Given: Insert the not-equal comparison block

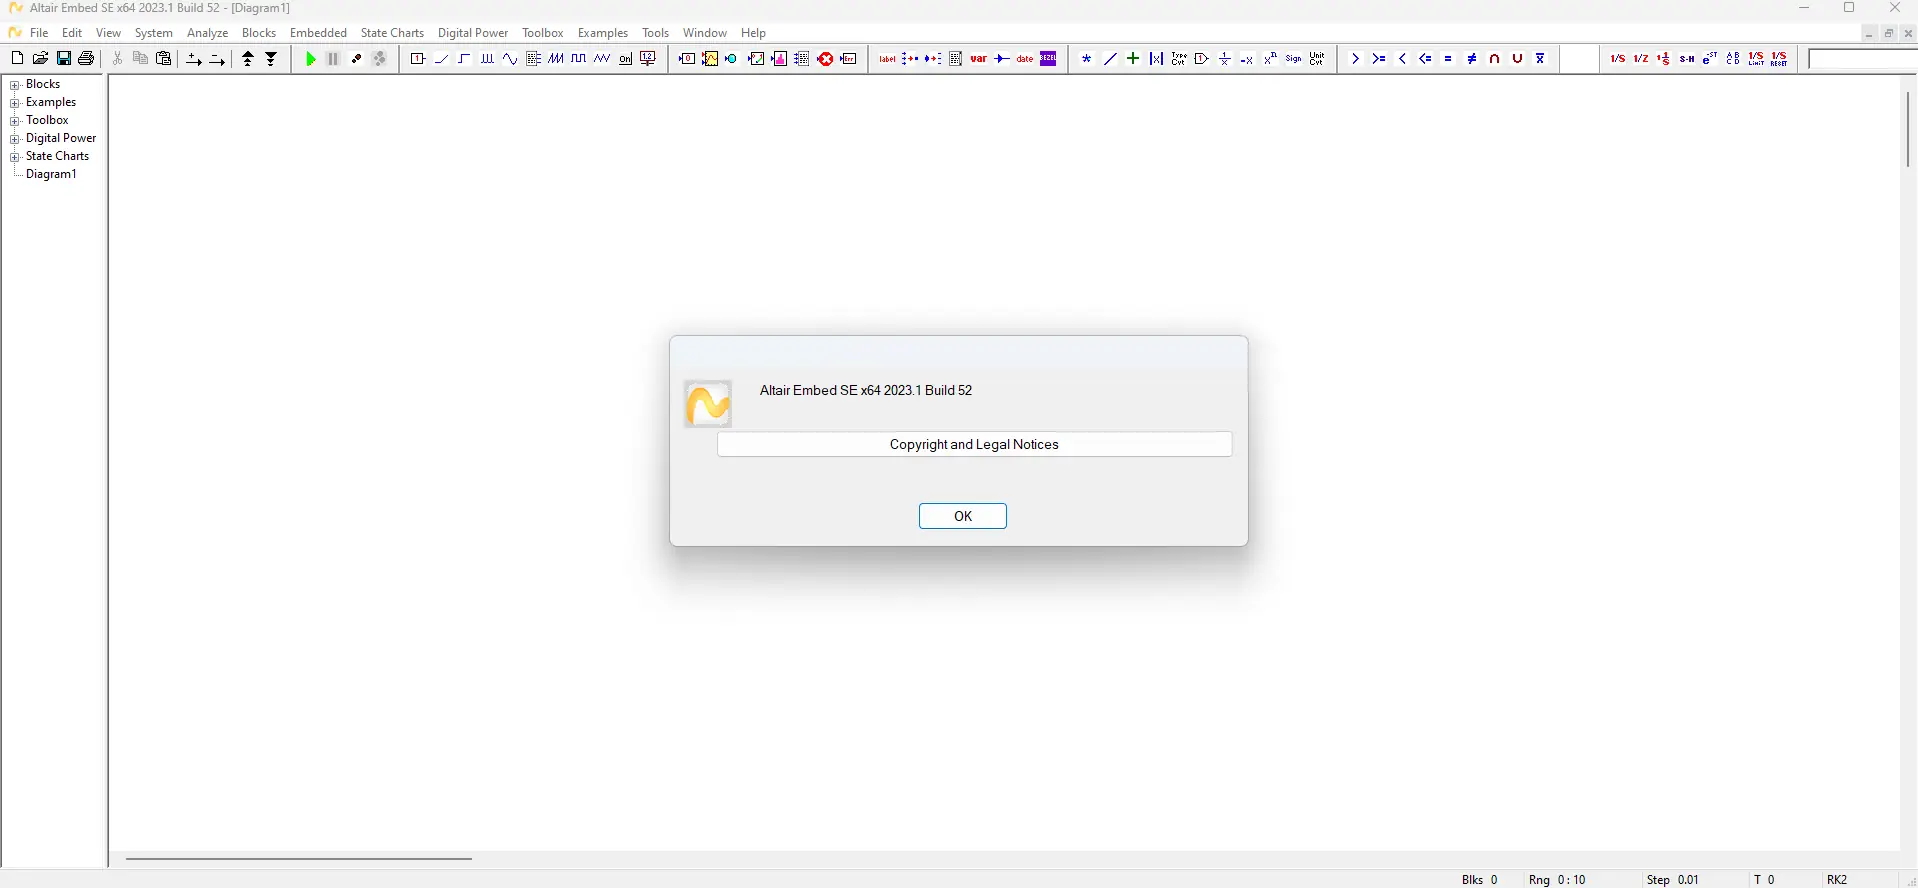Looking at the screenshot, I should 1471,59.
